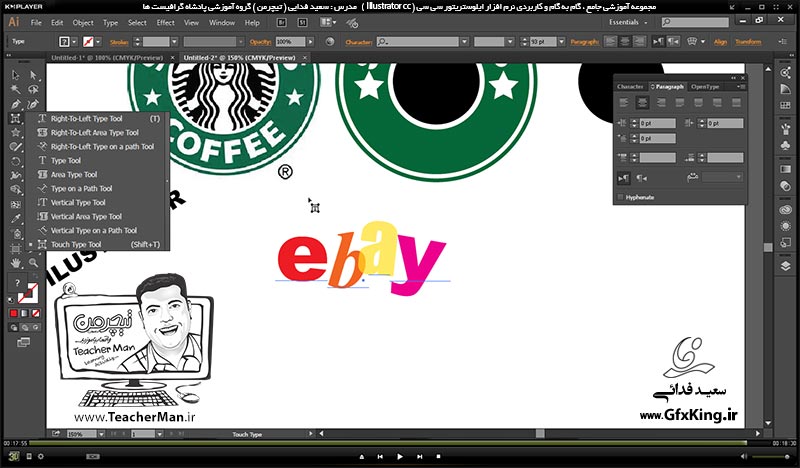This screenshot has width=800, height=468.
Task: Click the Align link in control bar
Action: [x=720, y=42]
